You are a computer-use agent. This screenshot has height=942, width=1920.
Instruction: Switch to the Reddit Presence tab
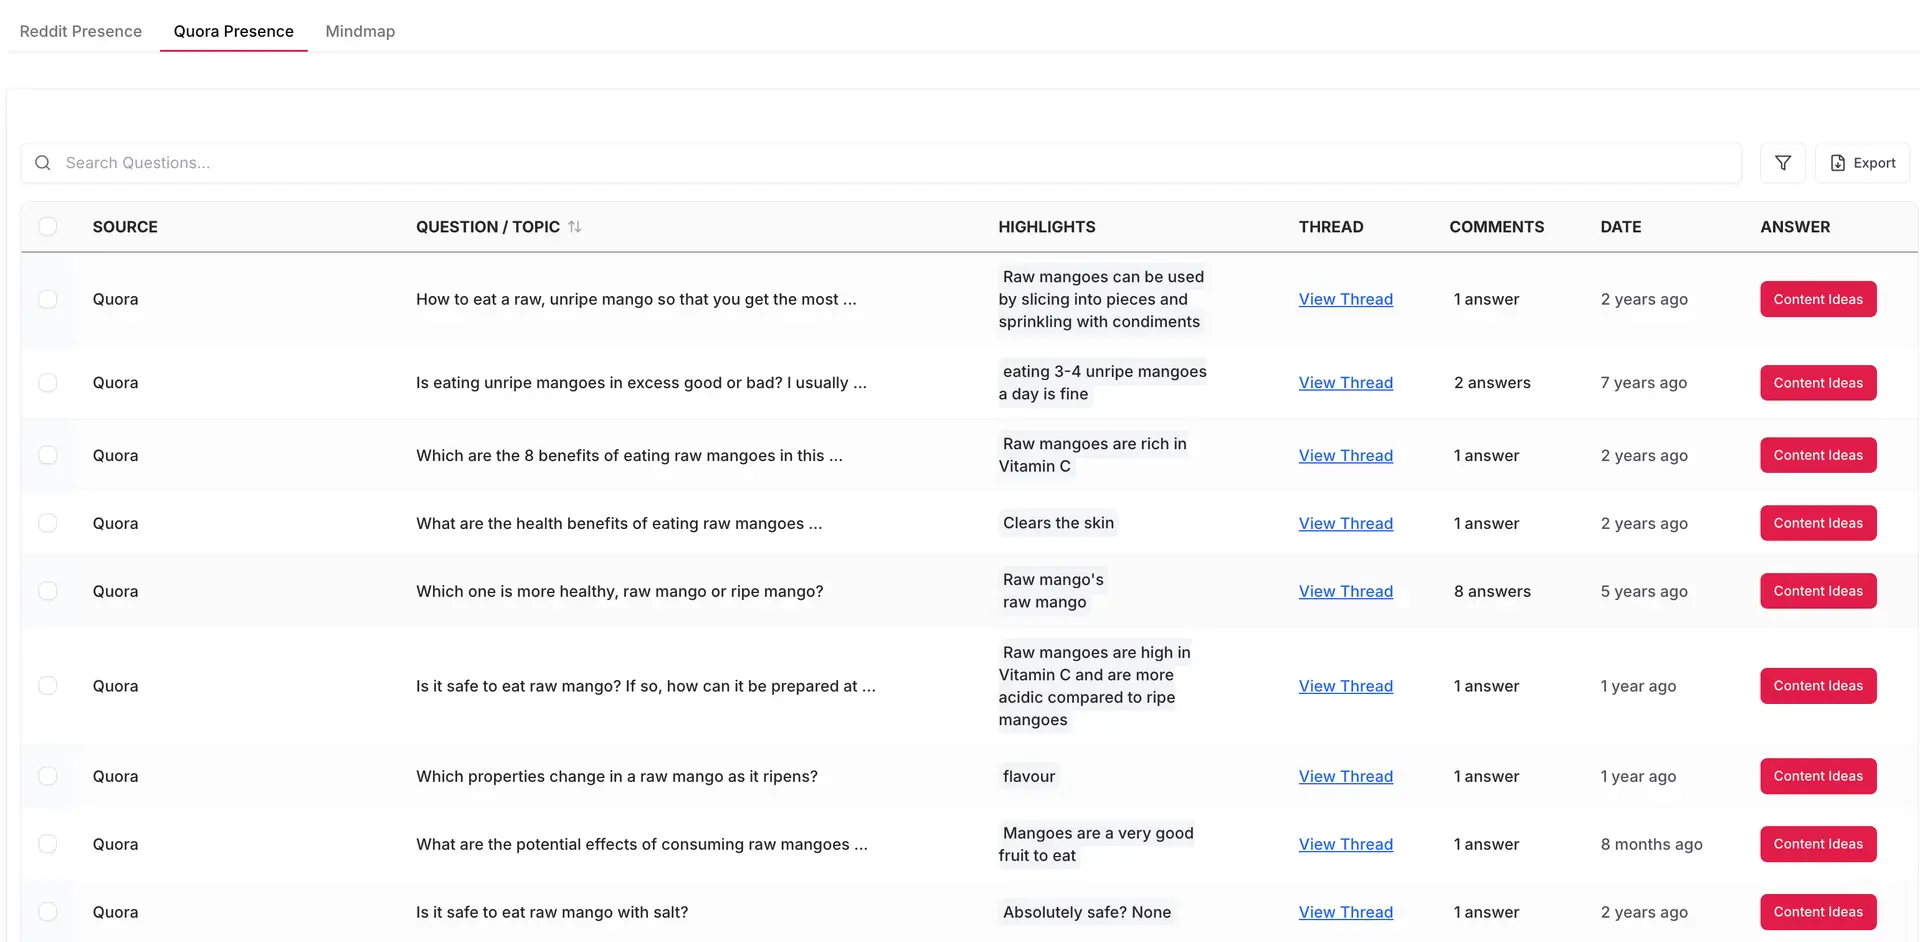click(x=80, y=31)
